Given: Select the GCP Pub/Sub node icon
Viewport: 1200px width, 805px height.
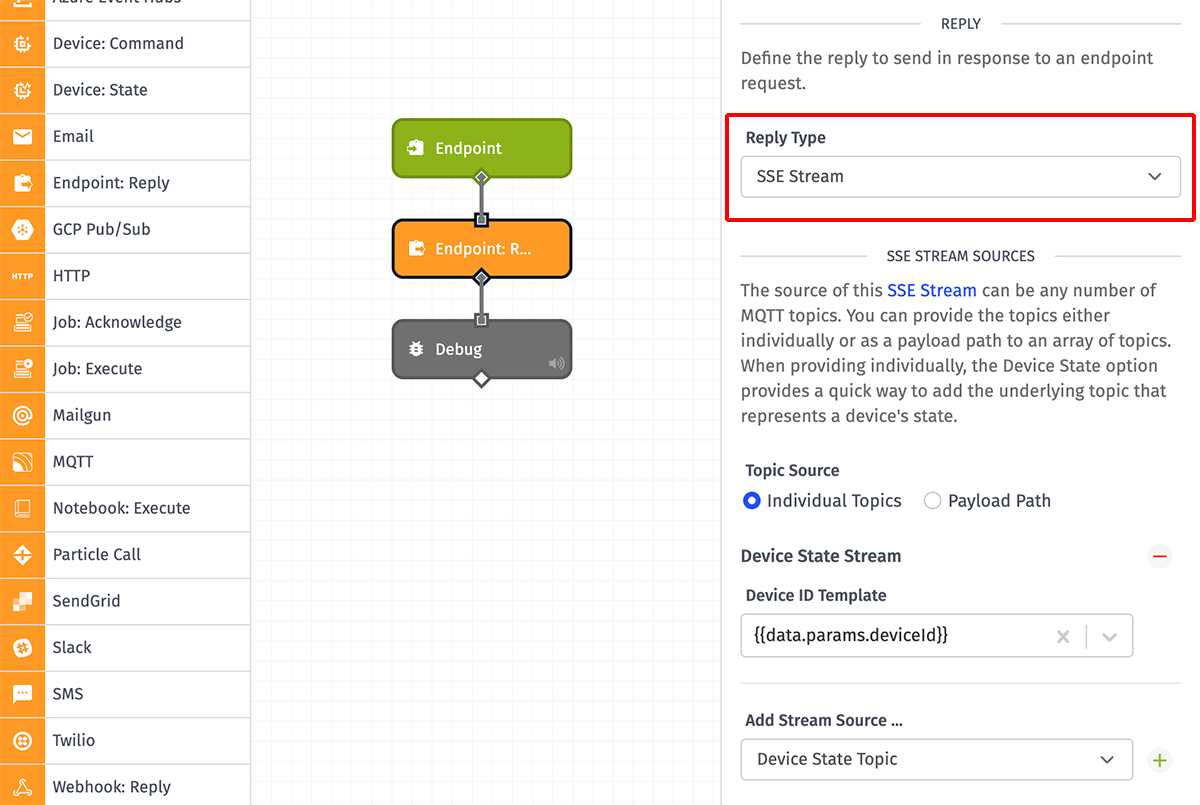Looking at the screenshot, I should pyautogui.click(x=21, y=229).
